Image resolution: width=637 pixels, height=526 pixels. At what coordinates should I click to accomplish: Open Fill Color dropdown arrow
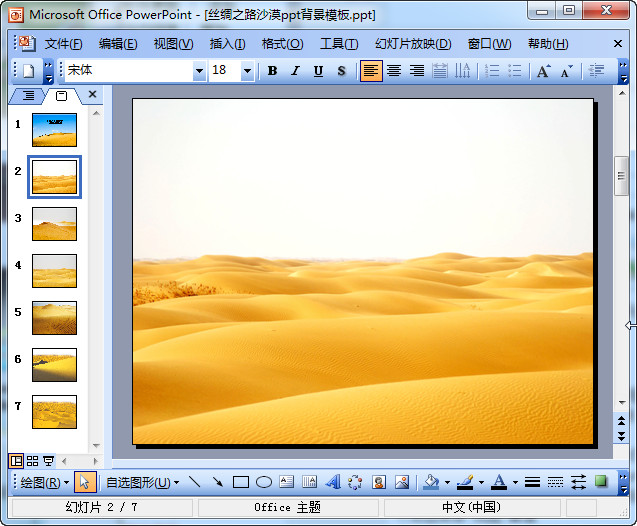(447, 483)
